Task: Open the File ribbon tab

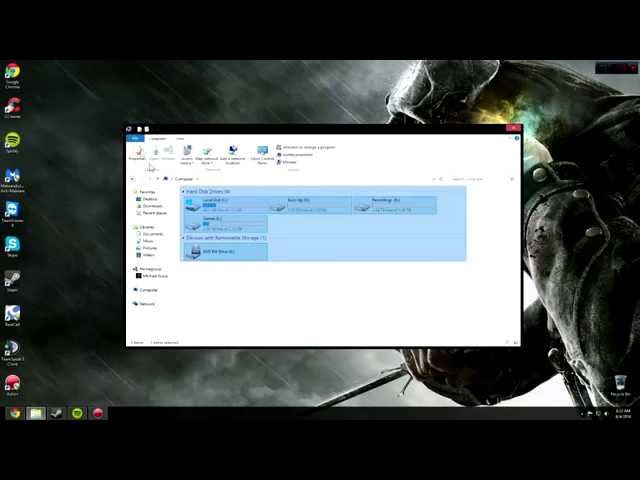Action: [135, 138]
